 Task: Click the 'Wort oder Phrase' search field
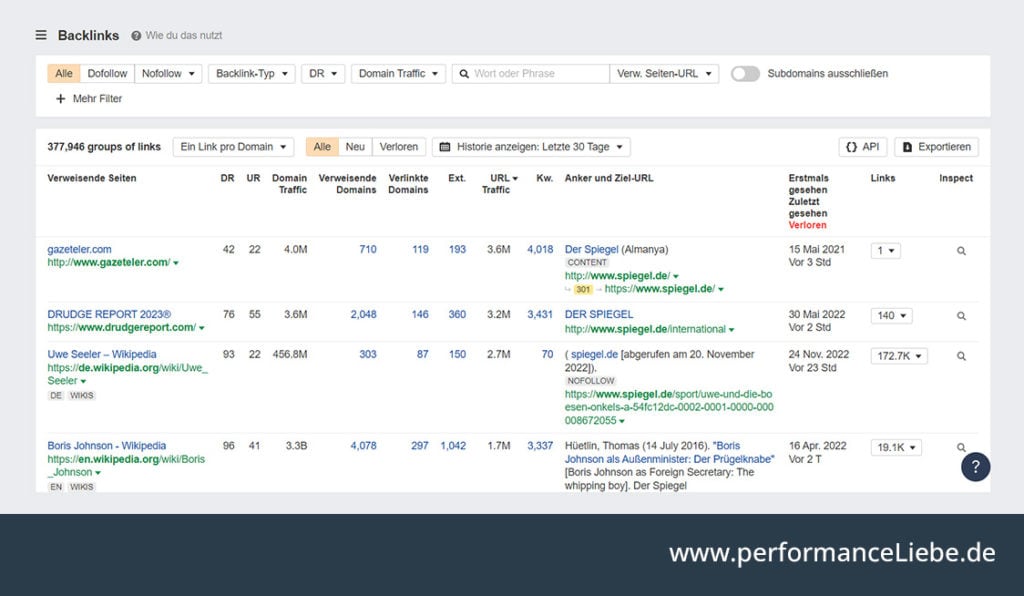pos(530,74)
